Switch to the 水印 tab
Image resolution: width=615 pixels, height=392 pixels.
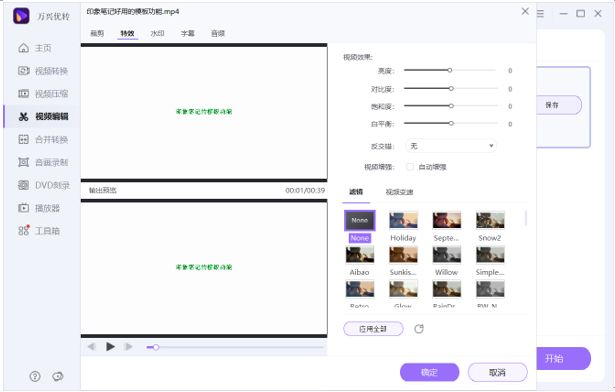click(x=157, y=34)
